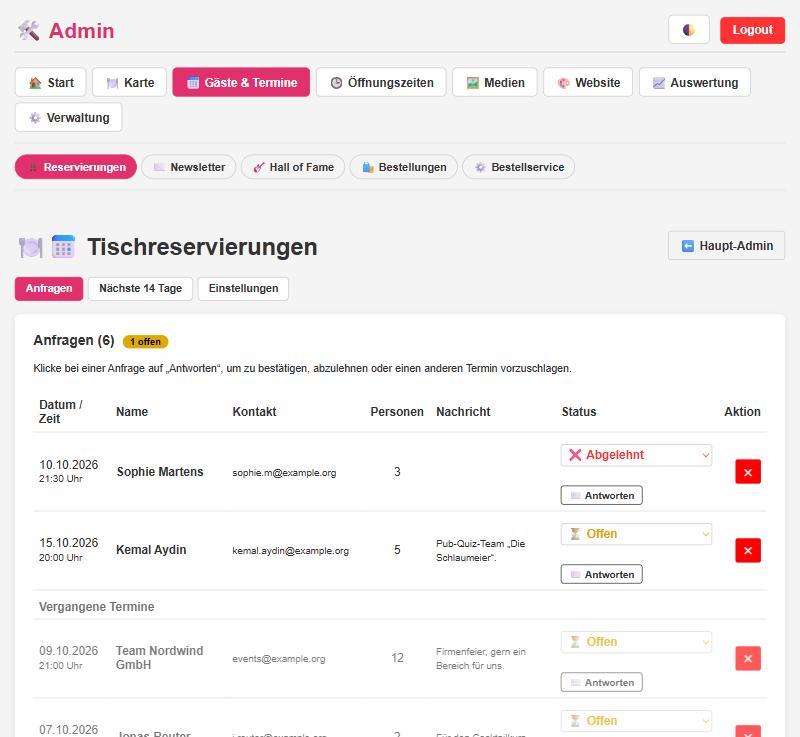Open the Hall of Fame sub-tab
This screenshot has width=800, height=737.
pyautogui.click(x=293, y=167)
